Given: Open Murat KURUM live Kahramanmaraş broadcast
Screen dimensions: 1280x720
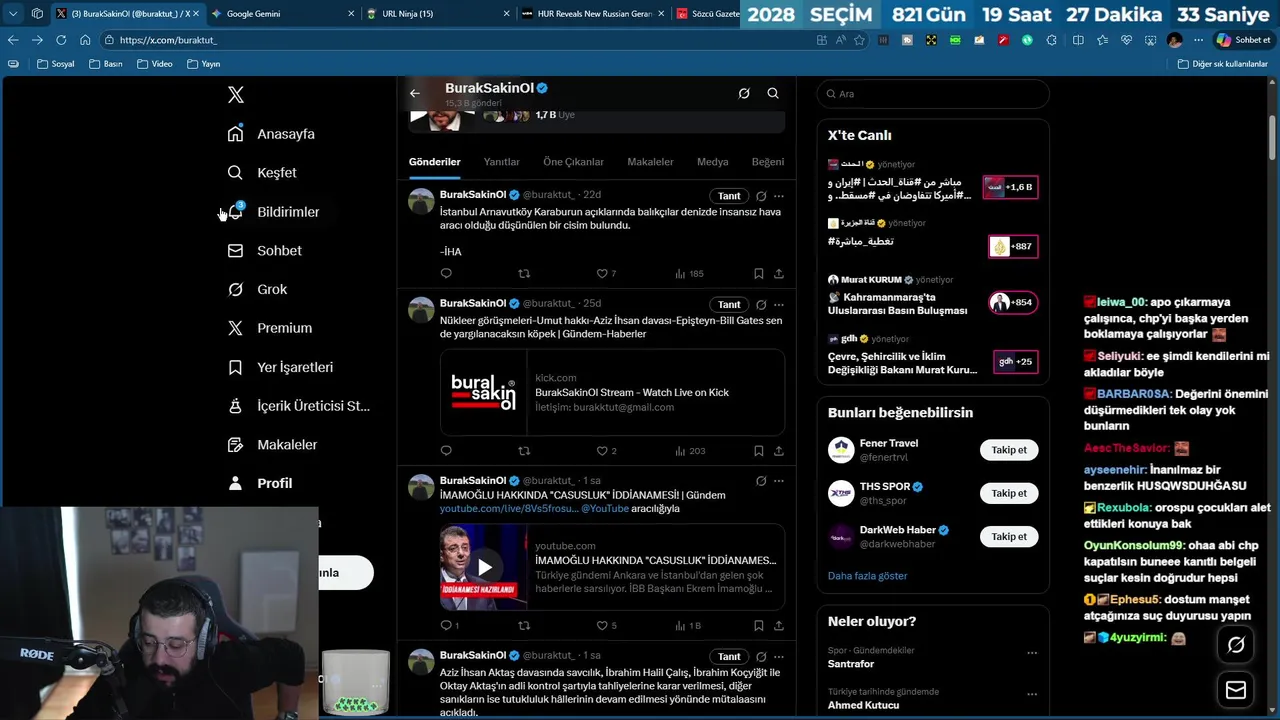Looking at the screenshot, I should pos(932,297).
